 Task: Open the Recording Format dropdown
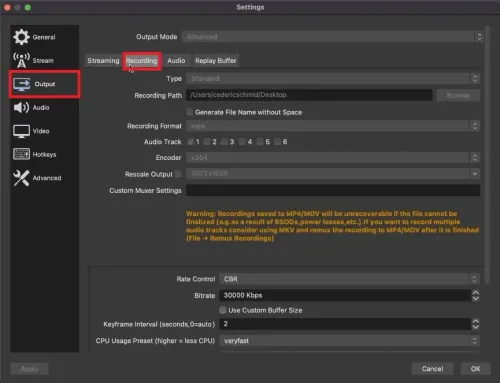click(x=333, y=126)
